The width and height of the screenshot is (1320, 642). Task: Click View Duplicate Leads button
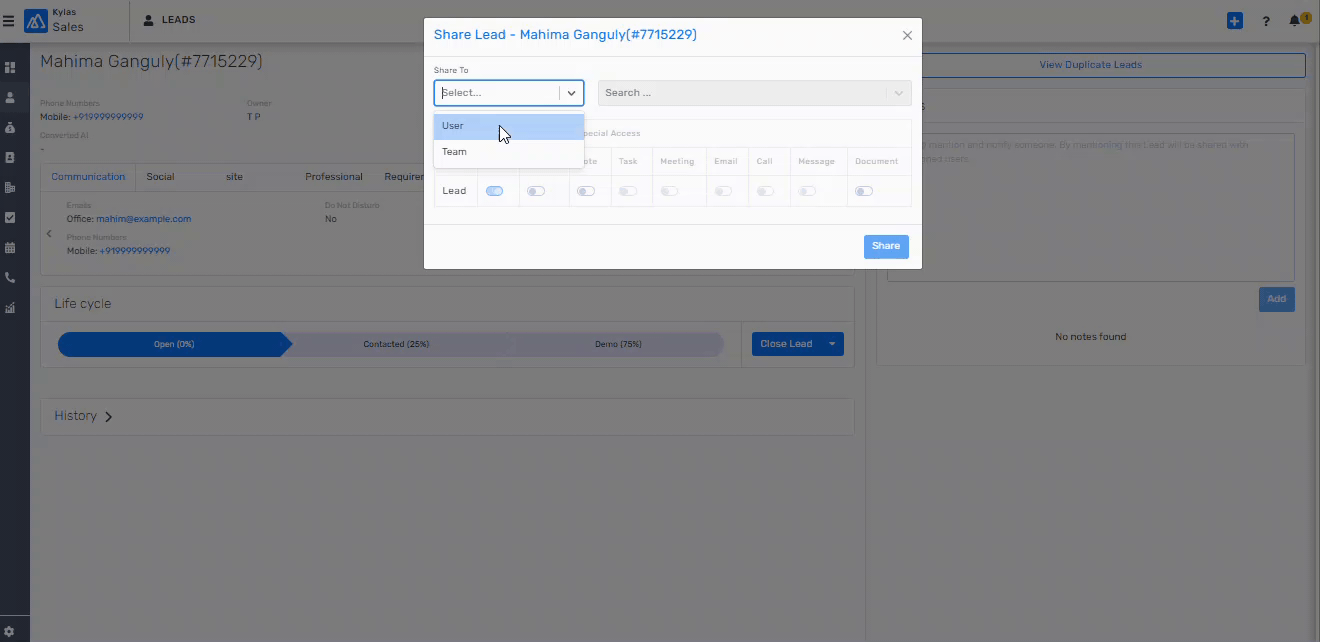pos(1090,65)
